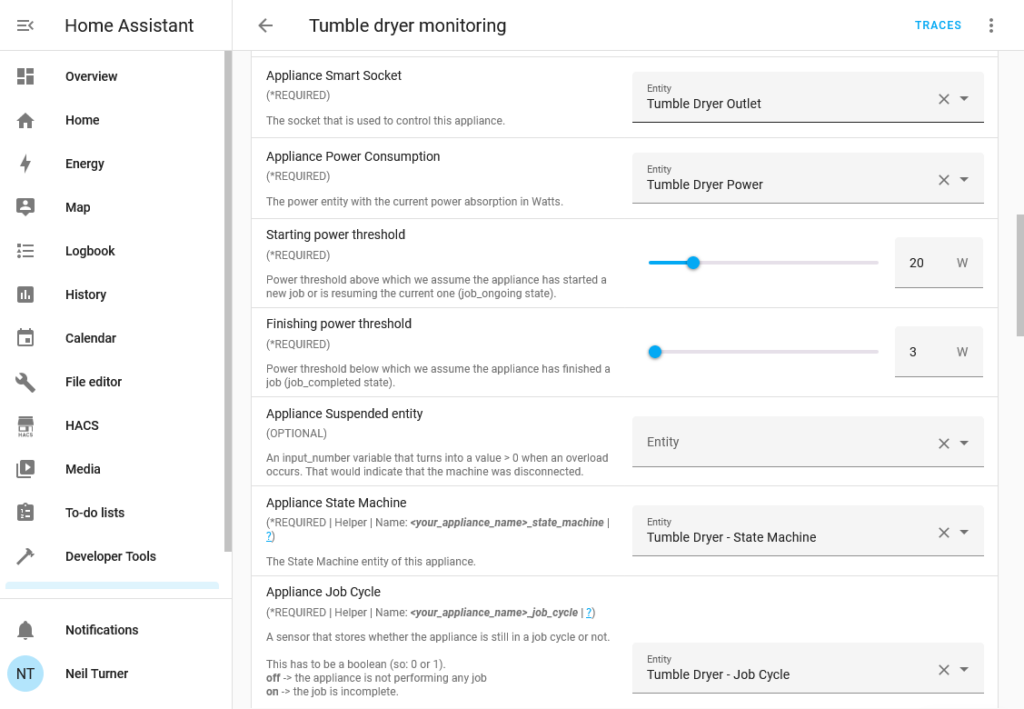
Task: Open the Notifications panel
Action: tap(102, 629)
